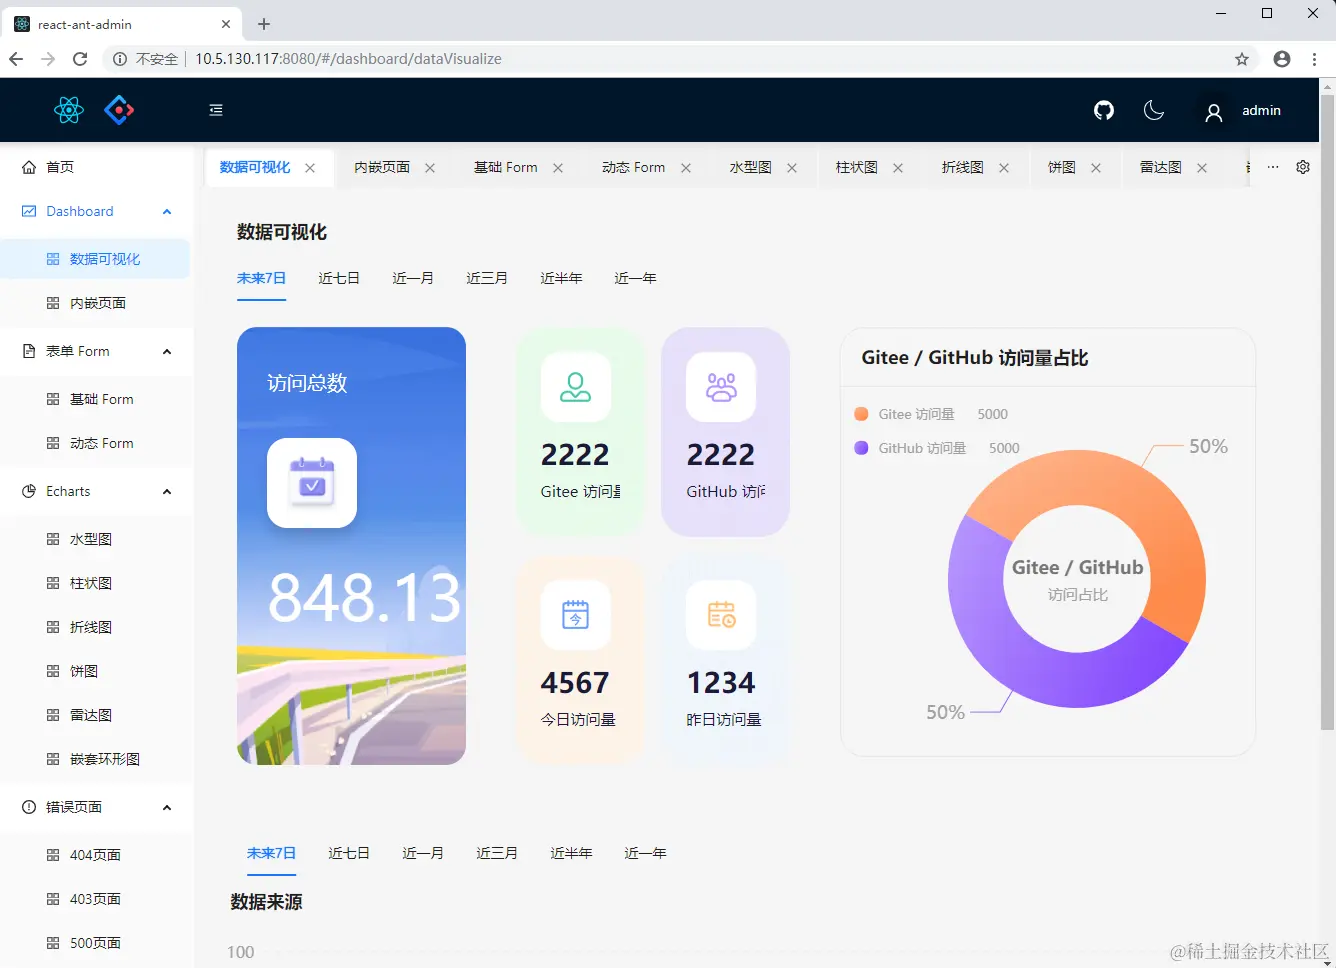Open 404页面 in the sidebar
The height and width of the screenshot is (968, 1336).
point(97,855)
